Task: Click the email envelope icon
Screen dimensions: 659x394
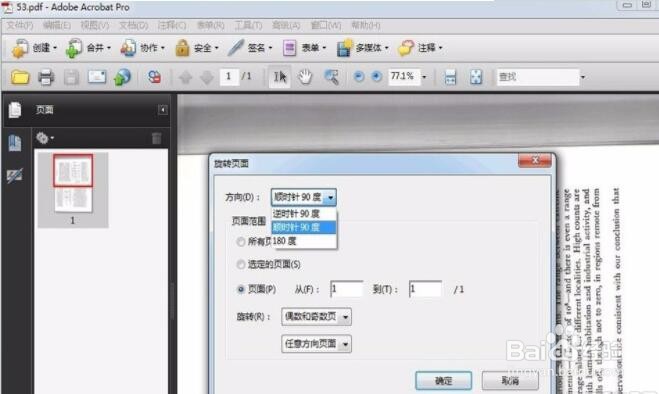Action: [x=97, y=77]
